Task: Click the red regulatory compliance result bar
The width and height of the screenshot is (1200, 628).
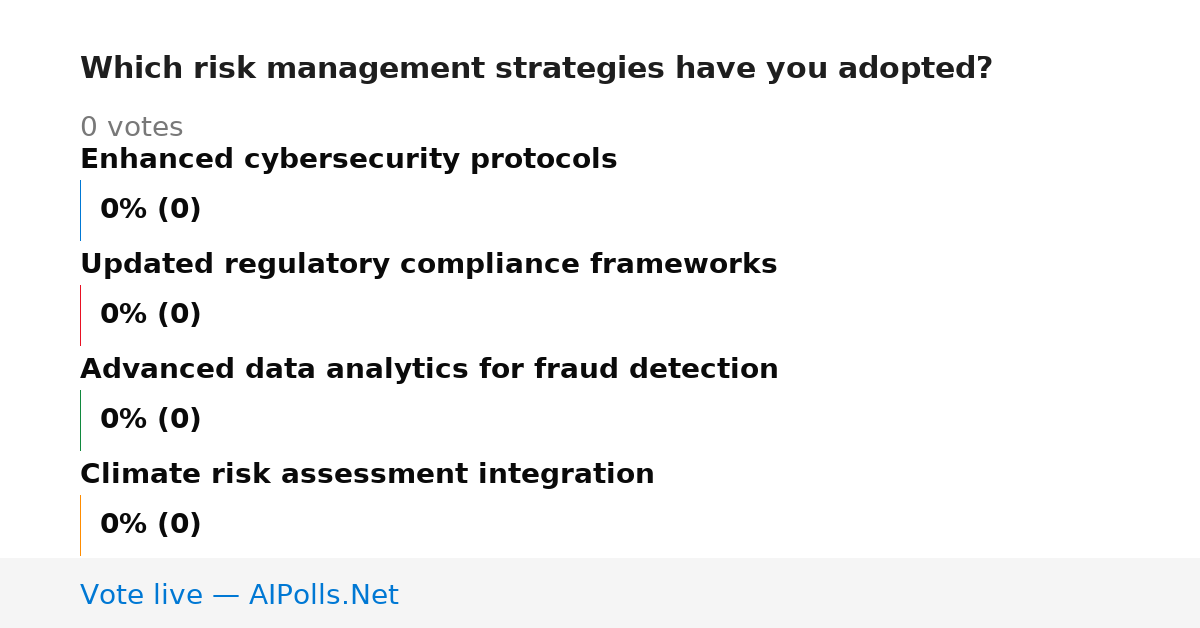Action: point(80,315)
